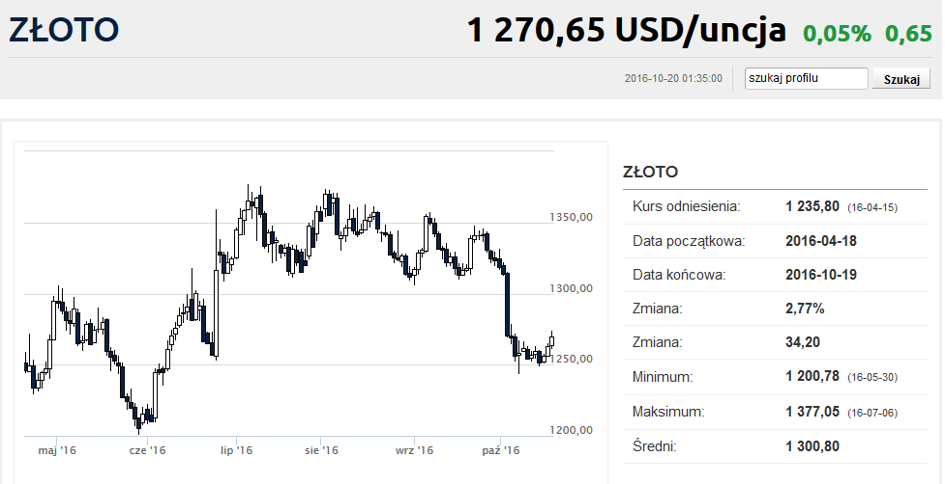Click the 'paź '16' axis label
The height and width of the screenshot is (484, 945).
[x=502, y=450]
